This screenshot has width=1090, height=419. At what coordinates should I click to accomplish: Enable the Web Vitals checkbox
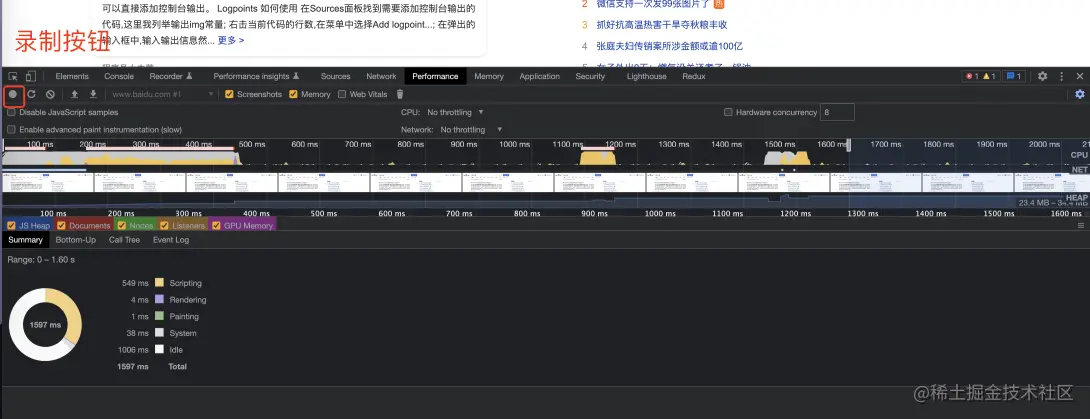pos(342,95)
